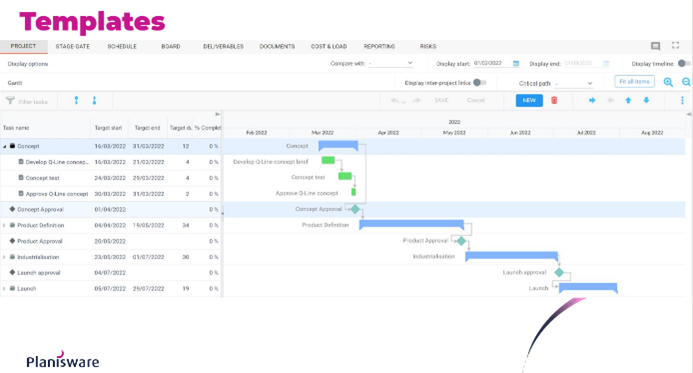
Task: Click the 04/07/2022 Launch approval start cell
Action: 110,273
